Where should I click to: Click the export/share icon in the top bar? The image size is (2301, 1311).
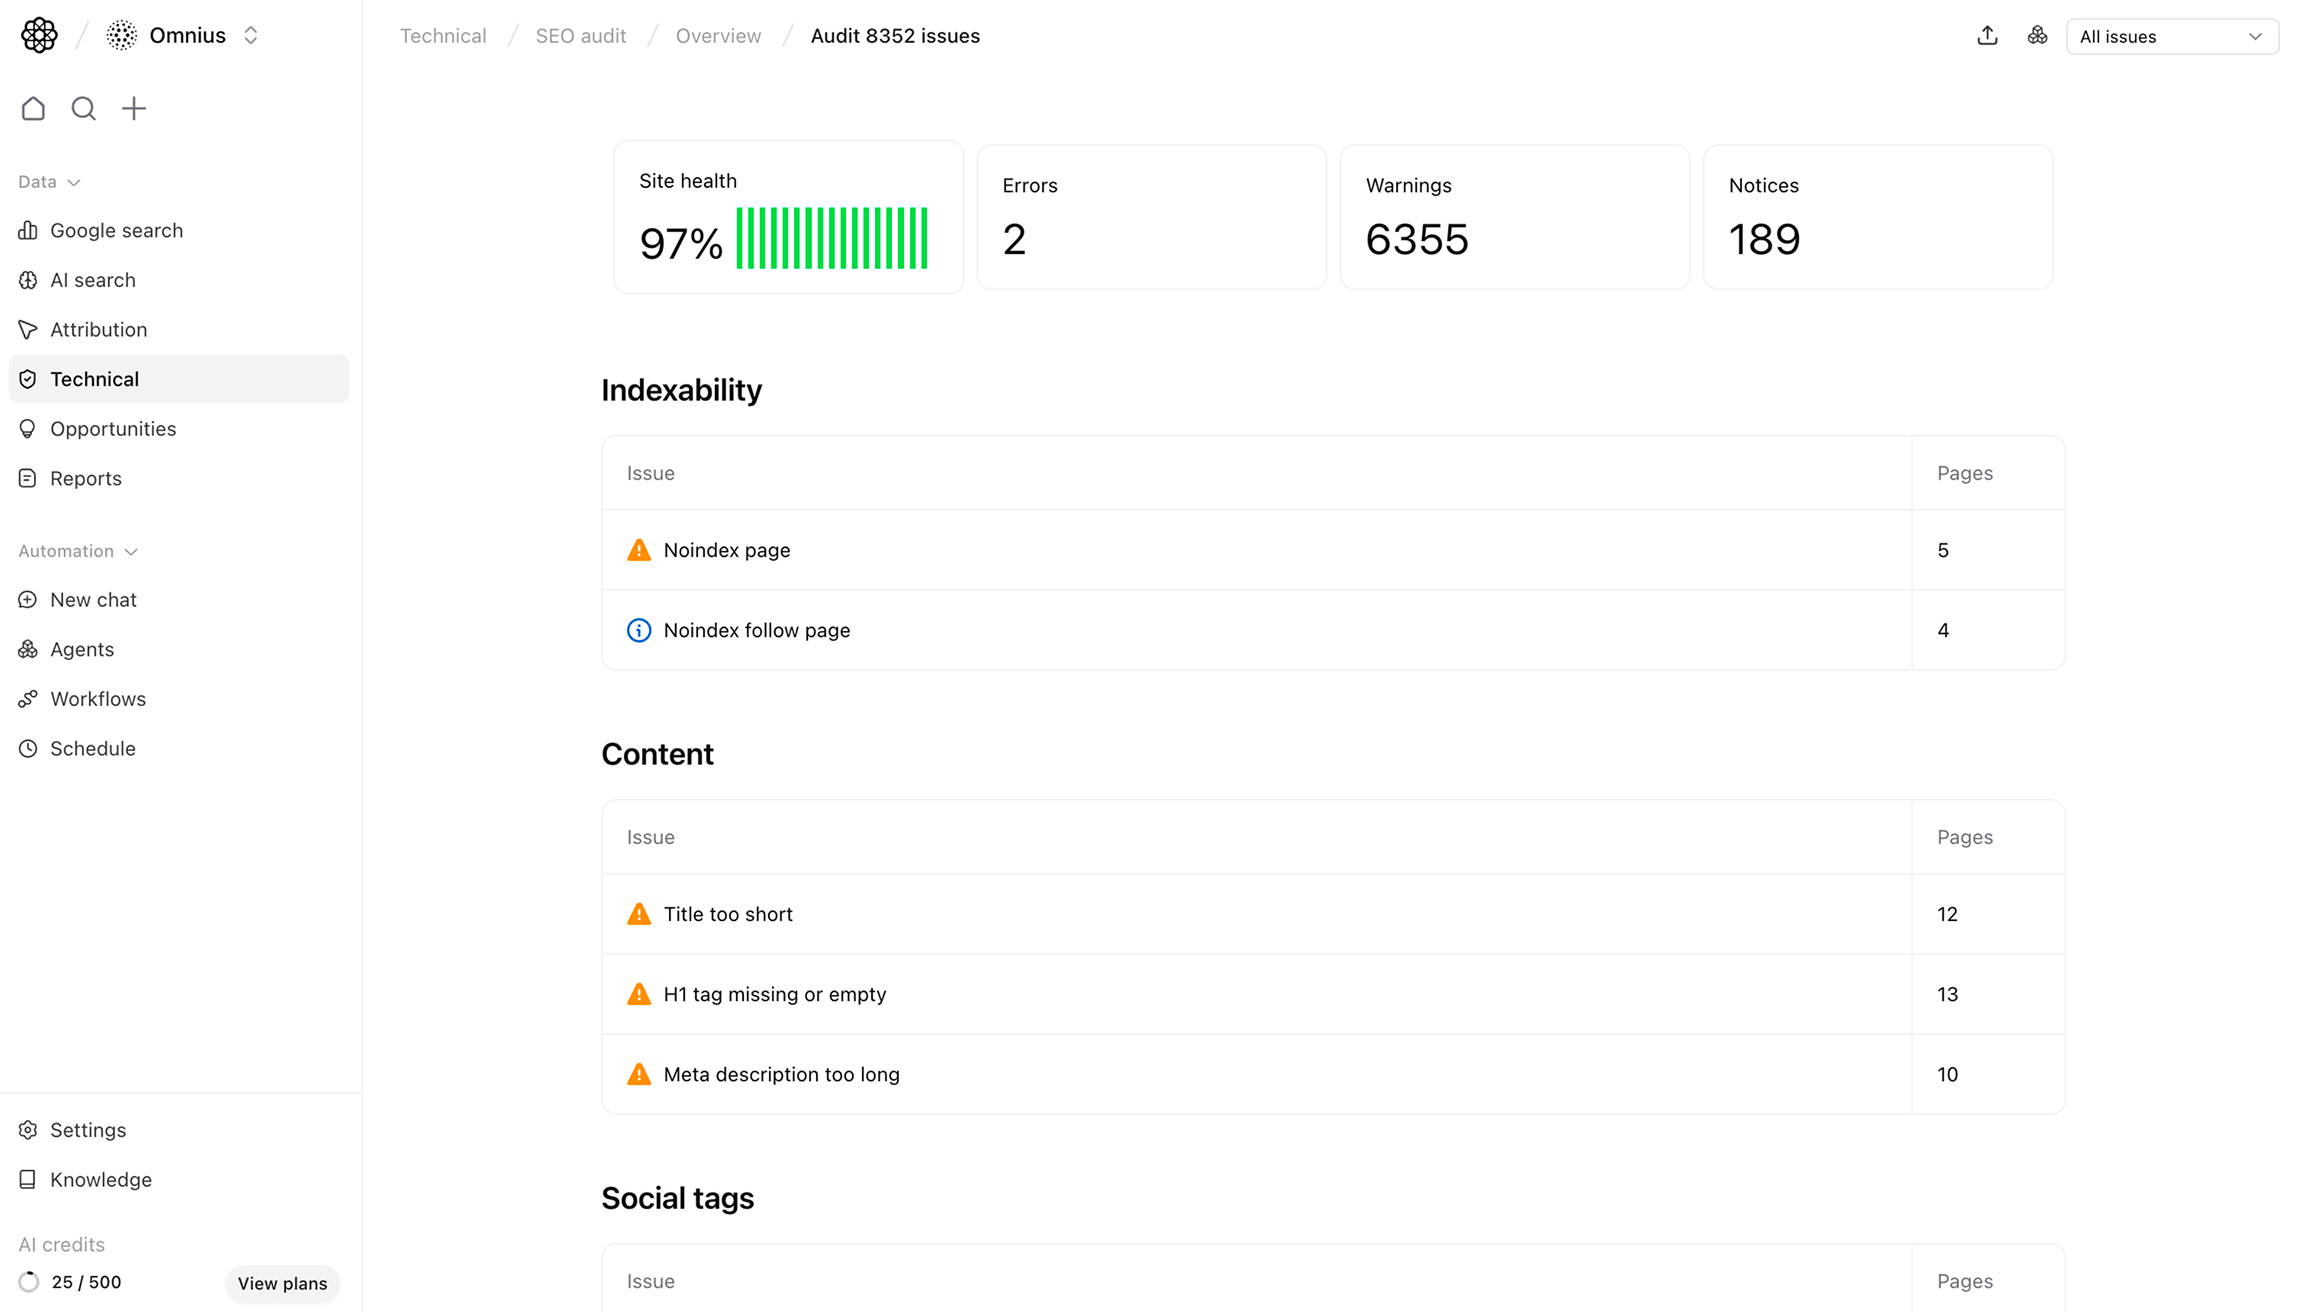pos(1986,35)
